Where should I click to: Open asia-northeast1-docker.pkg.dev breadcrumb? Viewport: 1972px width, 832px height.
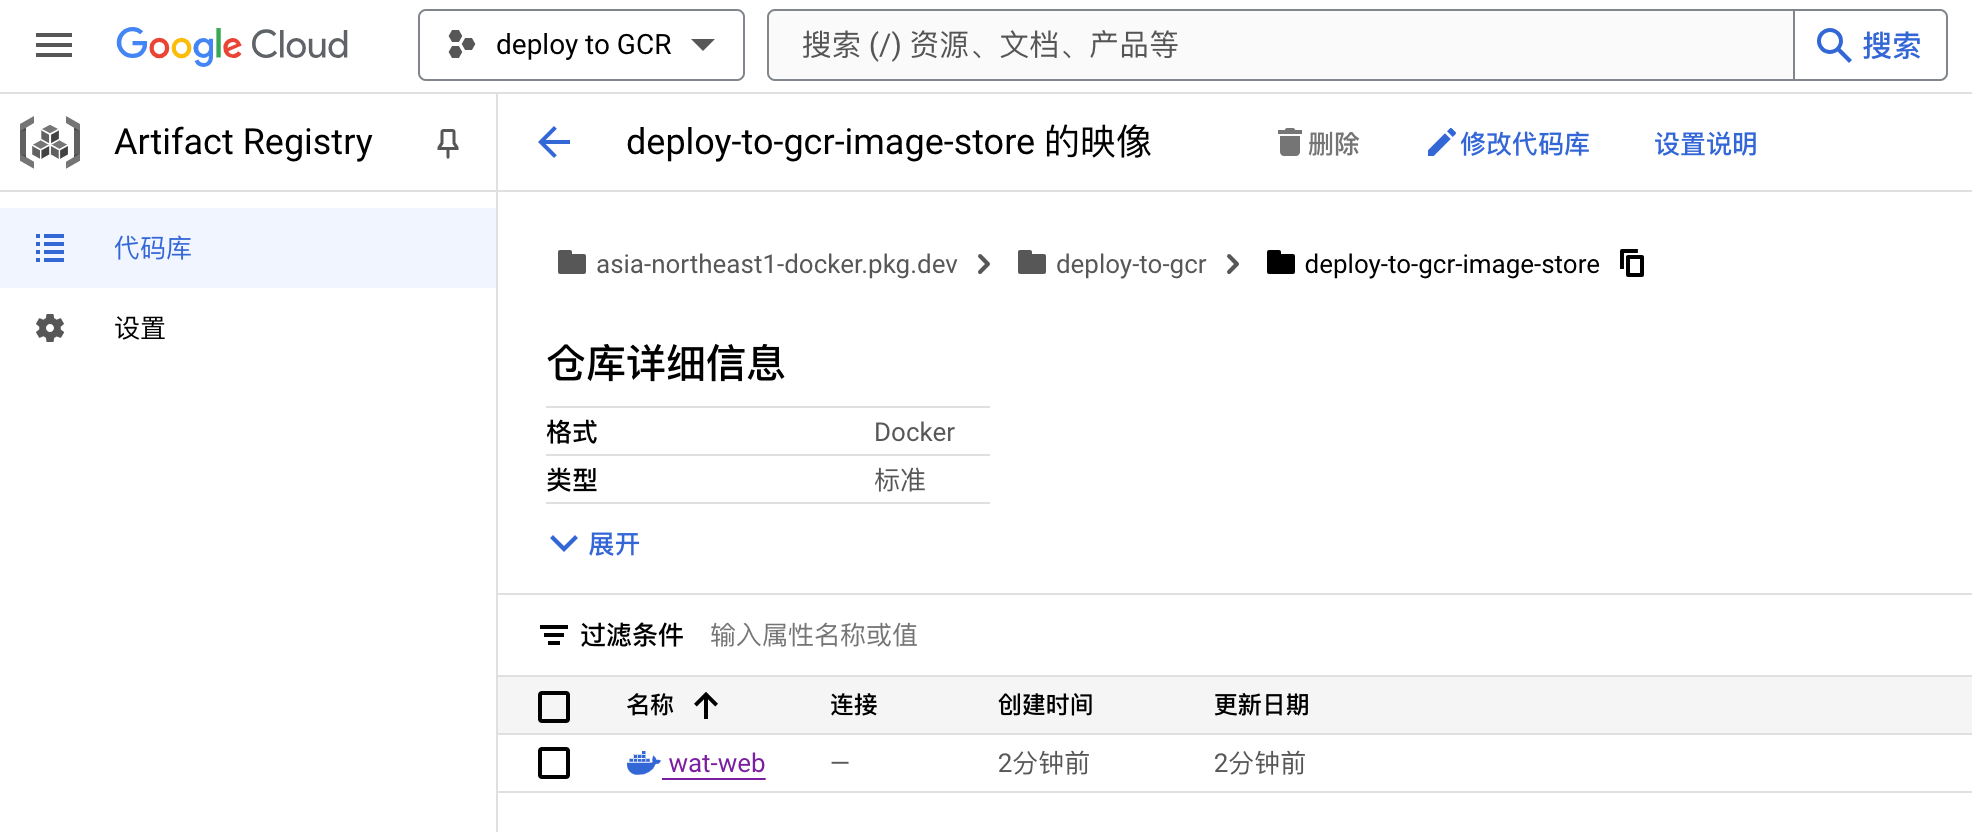[776, 264]
